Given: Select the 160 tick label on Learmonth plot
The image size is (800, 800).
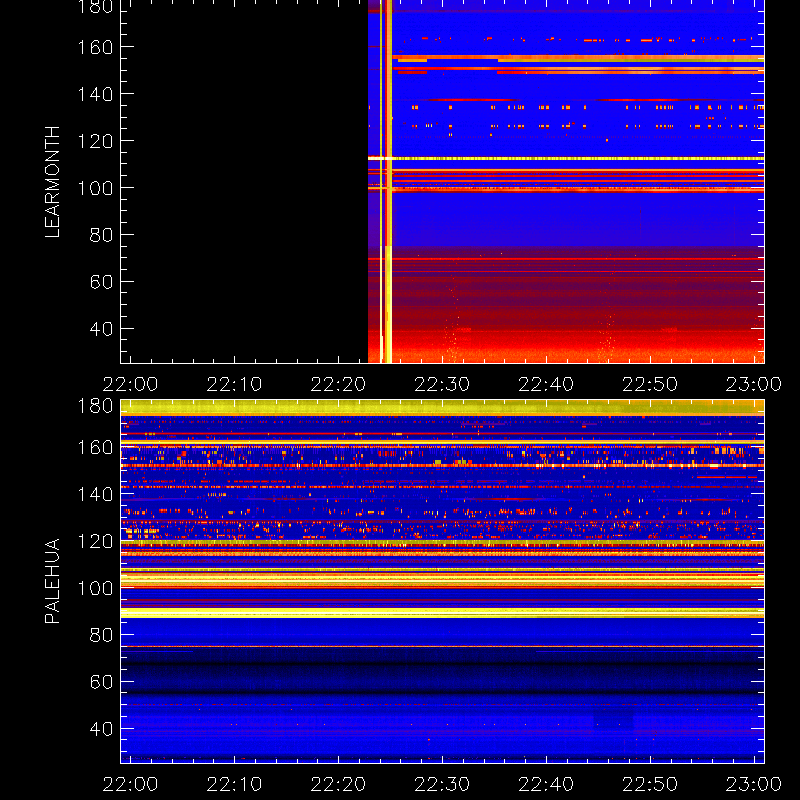Looking at the screenshot, I should coord(95,47).
